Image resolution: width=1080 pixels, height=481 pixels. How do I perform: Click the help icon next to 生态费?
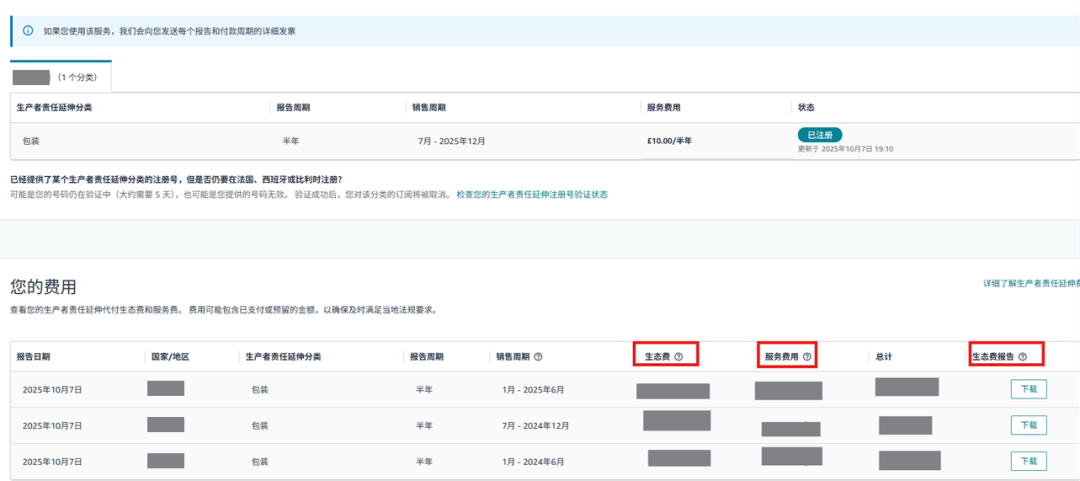[678, 356]
